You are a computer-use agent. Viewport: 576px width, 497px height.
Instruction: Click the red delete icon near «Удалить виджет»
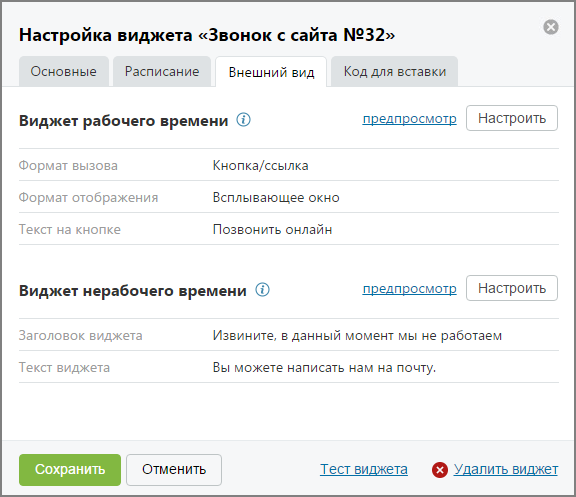440,469
